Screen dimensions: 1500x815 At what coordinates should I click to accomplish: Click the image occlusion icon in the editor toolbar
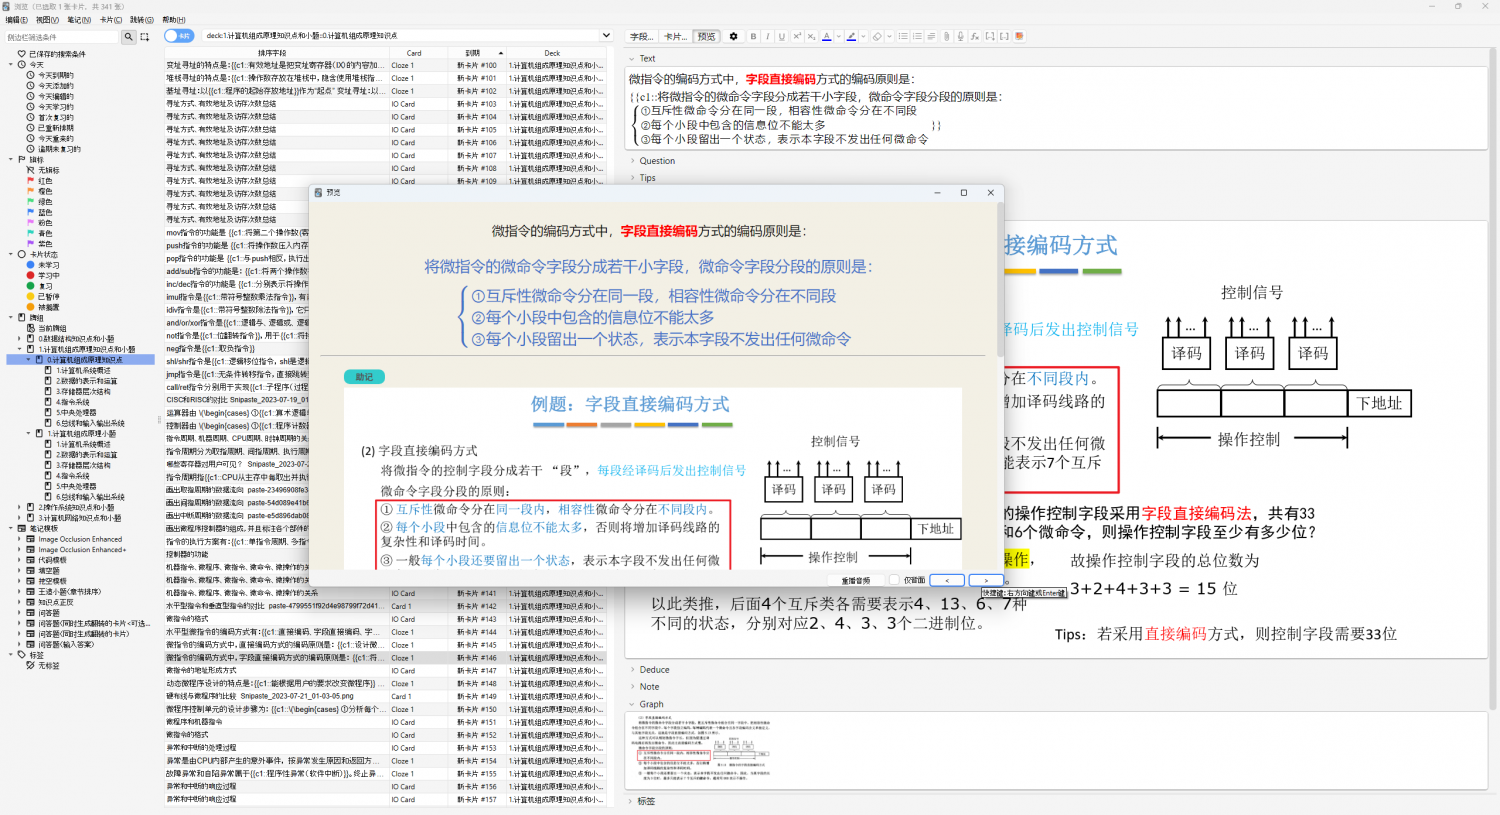[1019, 36]
